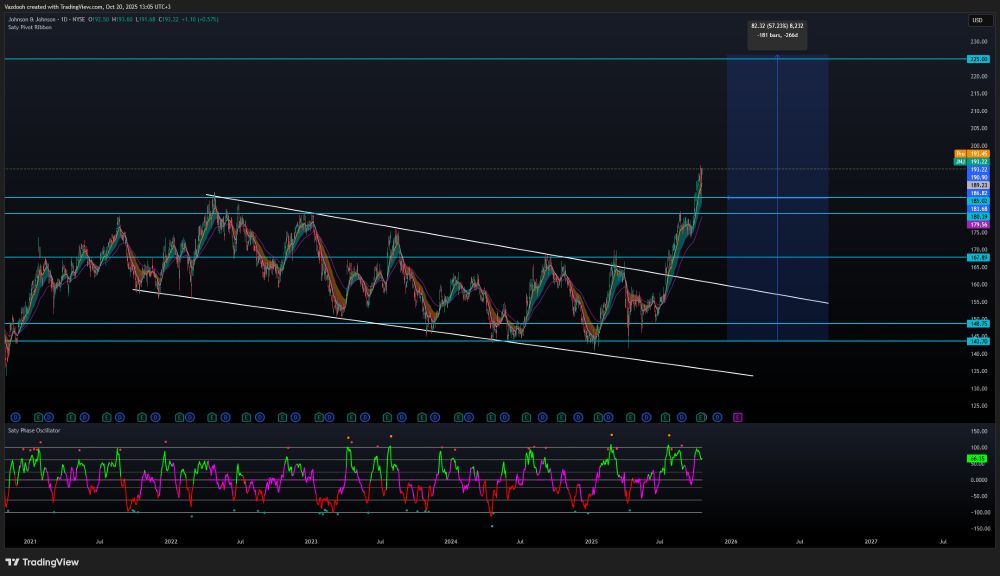Click the 2025 time axis label
1000x576 pixels.
(x=591, y=542)
